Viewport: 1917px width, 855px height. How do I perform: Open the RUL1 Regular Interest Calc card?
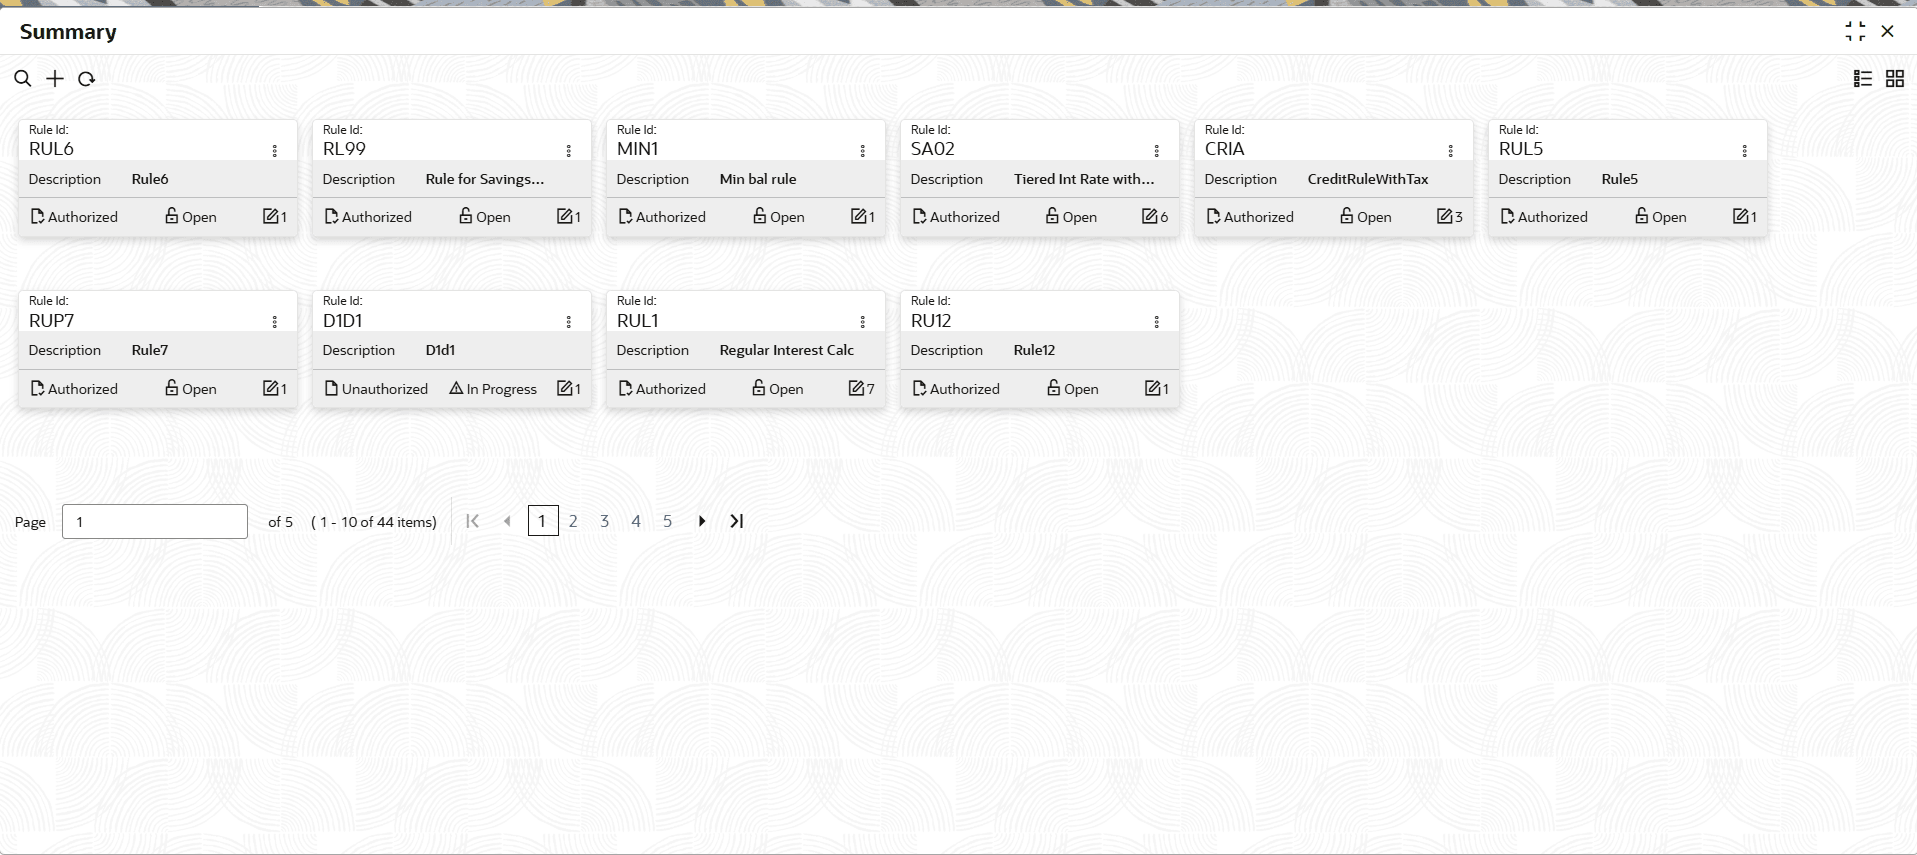[745, 349]
